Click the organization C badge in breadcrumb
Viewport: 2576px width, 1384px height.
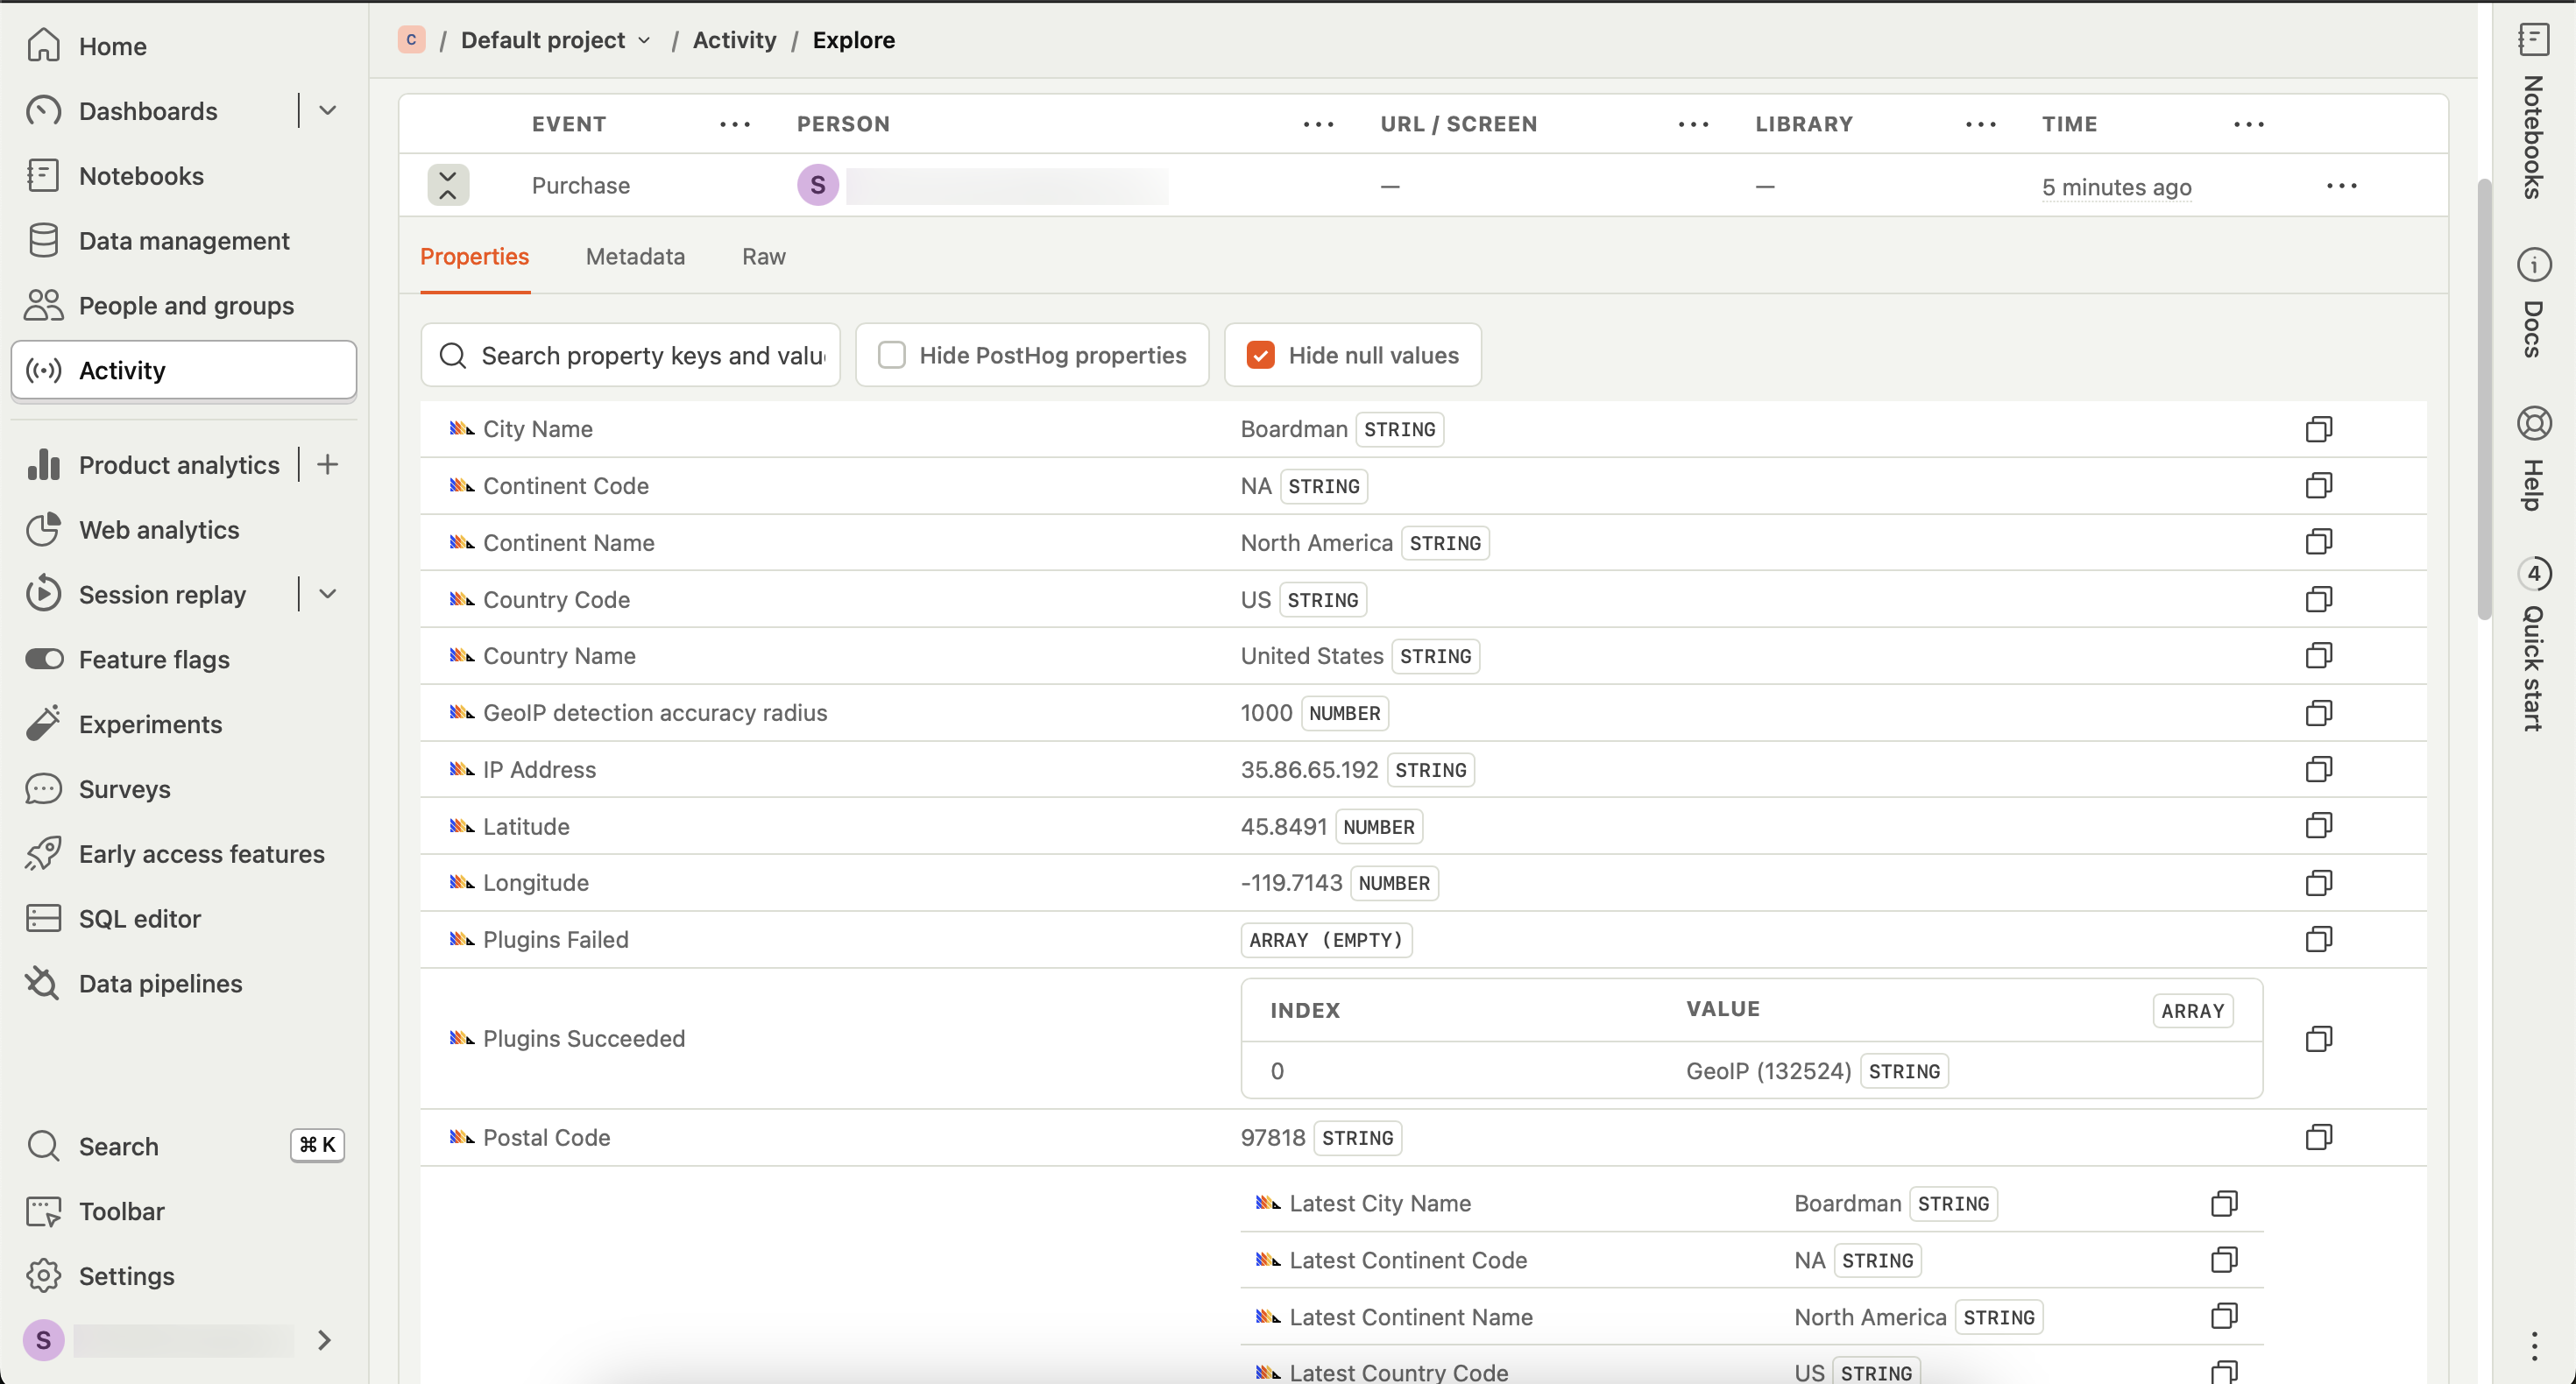pos(411,40)
